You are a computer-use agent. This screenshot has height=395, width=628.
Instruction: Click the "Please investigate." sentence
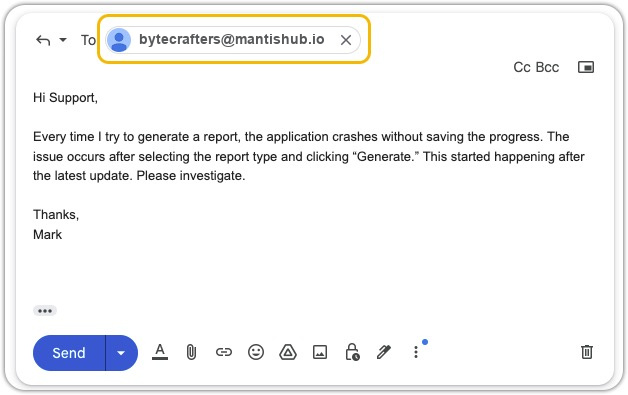coord(191,176)
